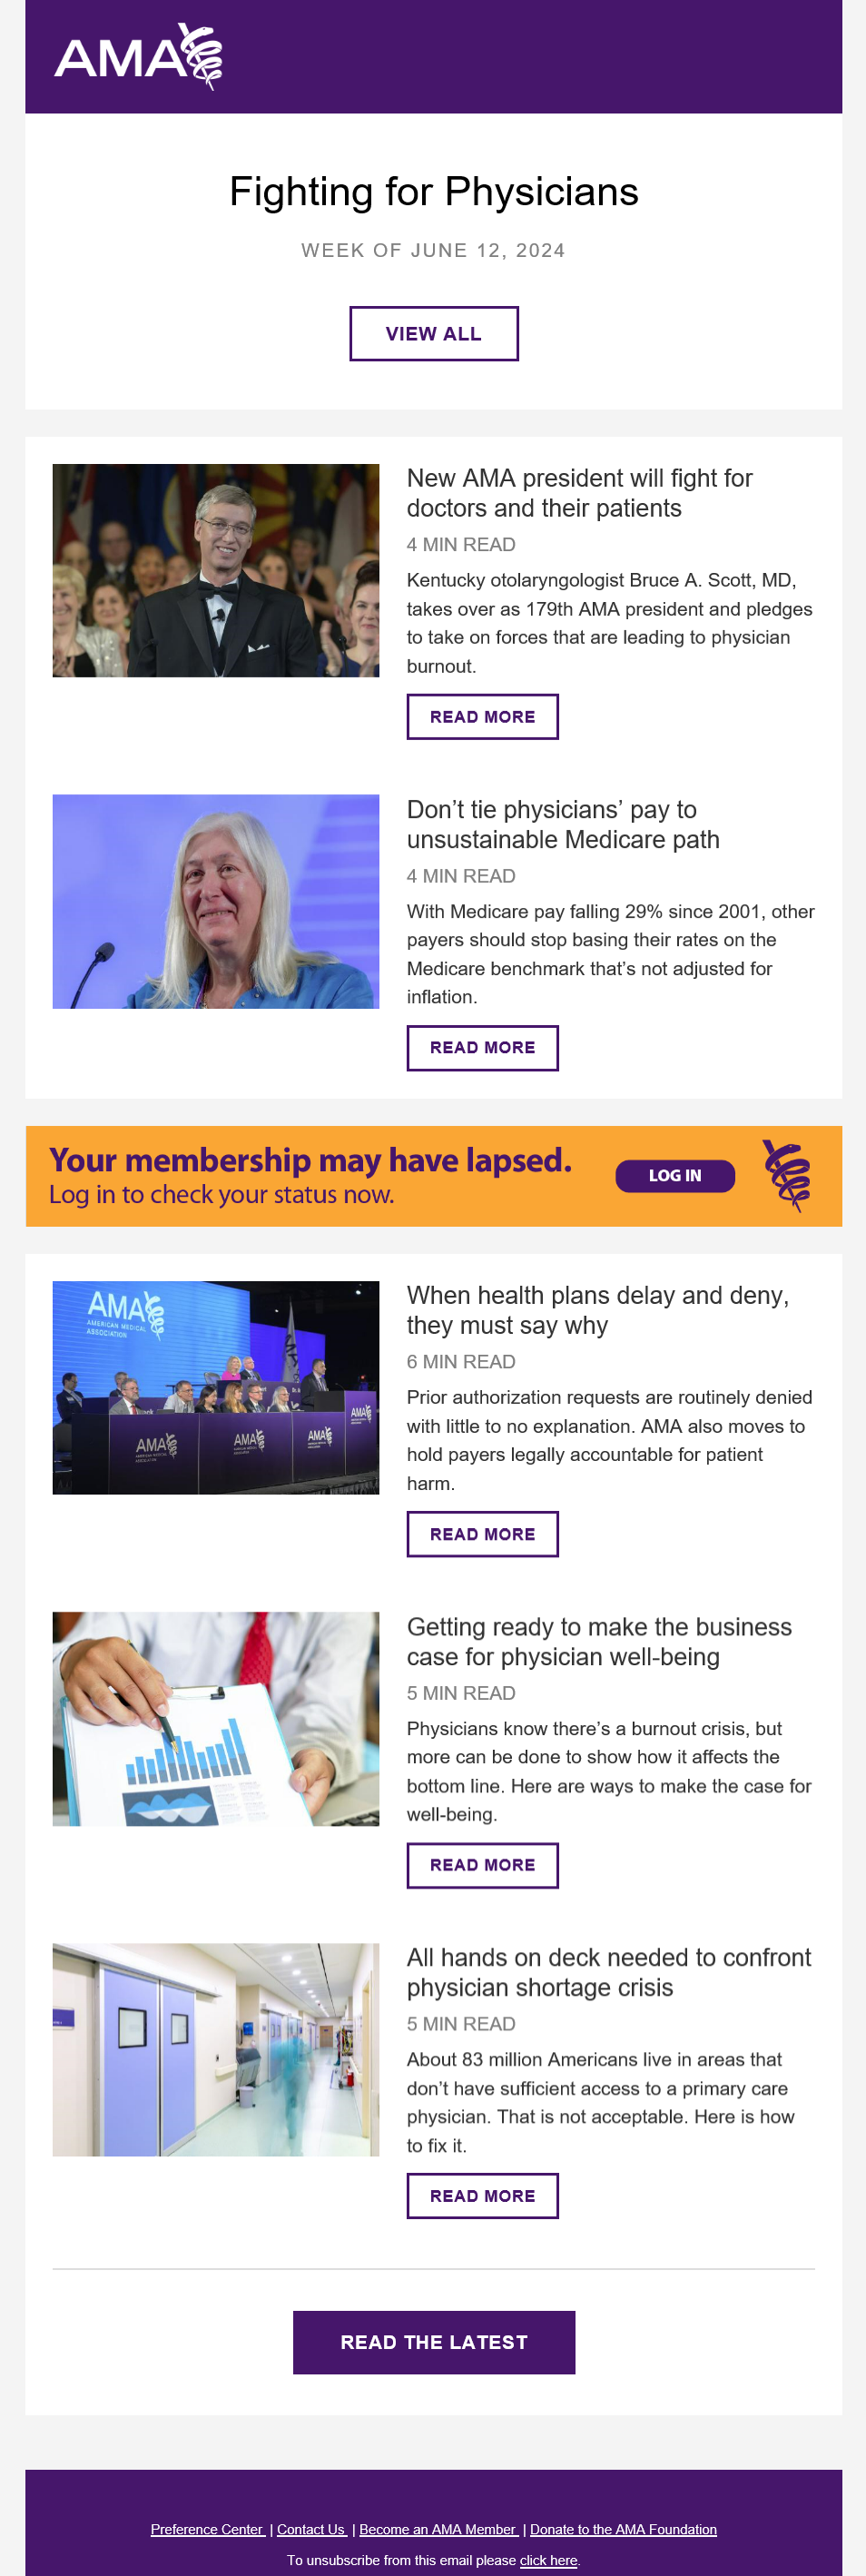Open Read More for physician well-being article
Viewport: 866px width, 2576px height.
click(482, 1865)
